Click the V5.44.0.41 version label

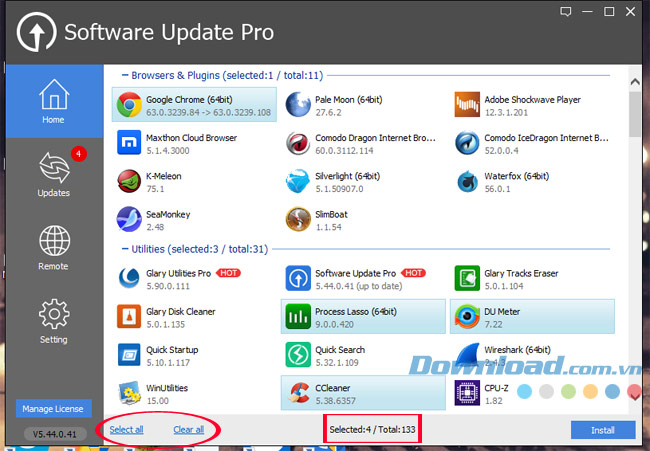pos(55,434)
